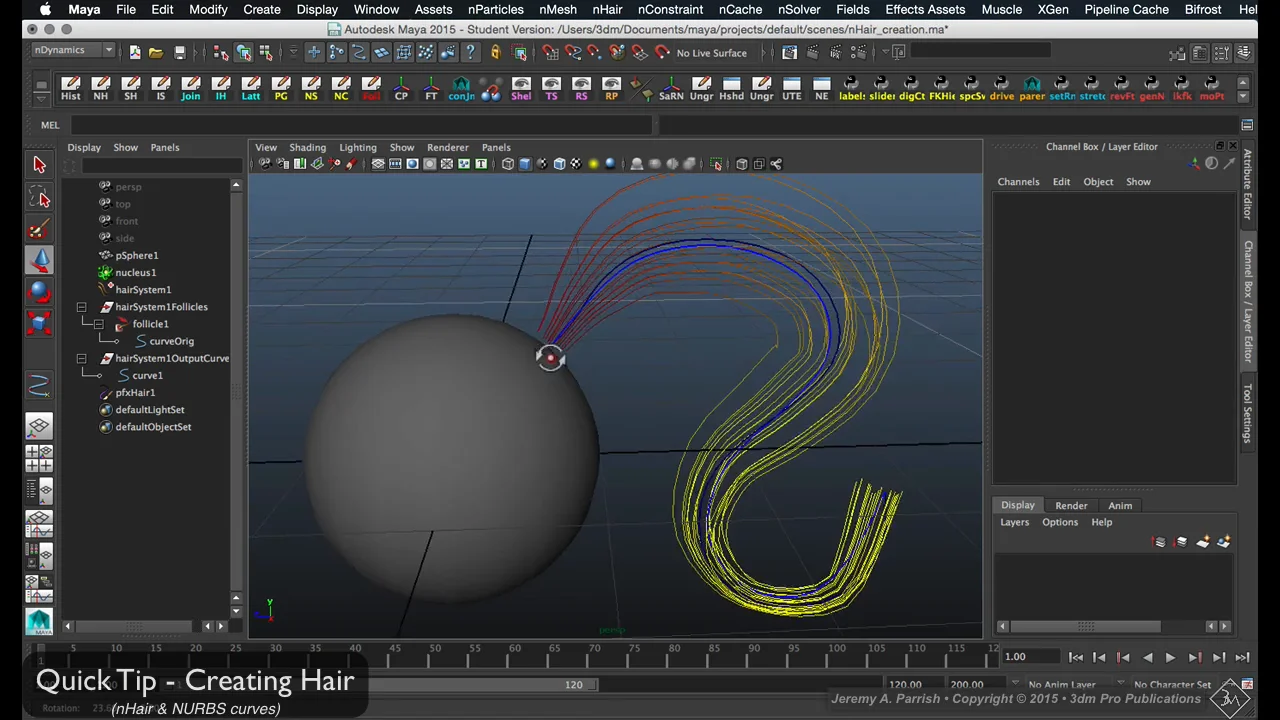This screenshot has width=1280, height=720.
Task: Open the nHair menu
Action: (607, 9)
